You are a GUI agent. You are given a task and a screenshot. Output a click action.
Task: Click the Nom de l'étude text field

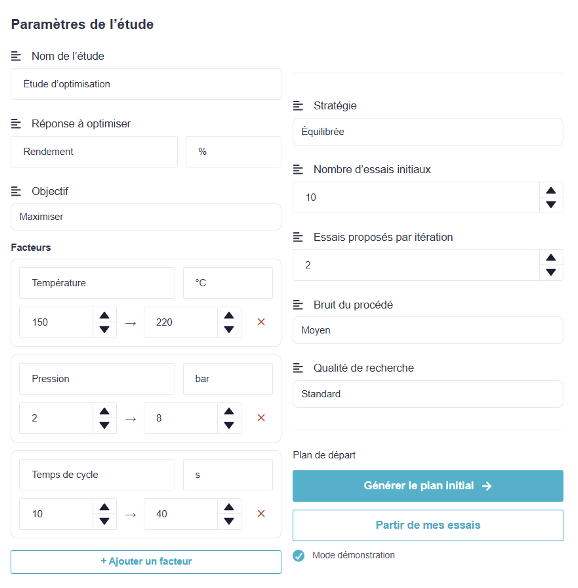click(146, 84)
